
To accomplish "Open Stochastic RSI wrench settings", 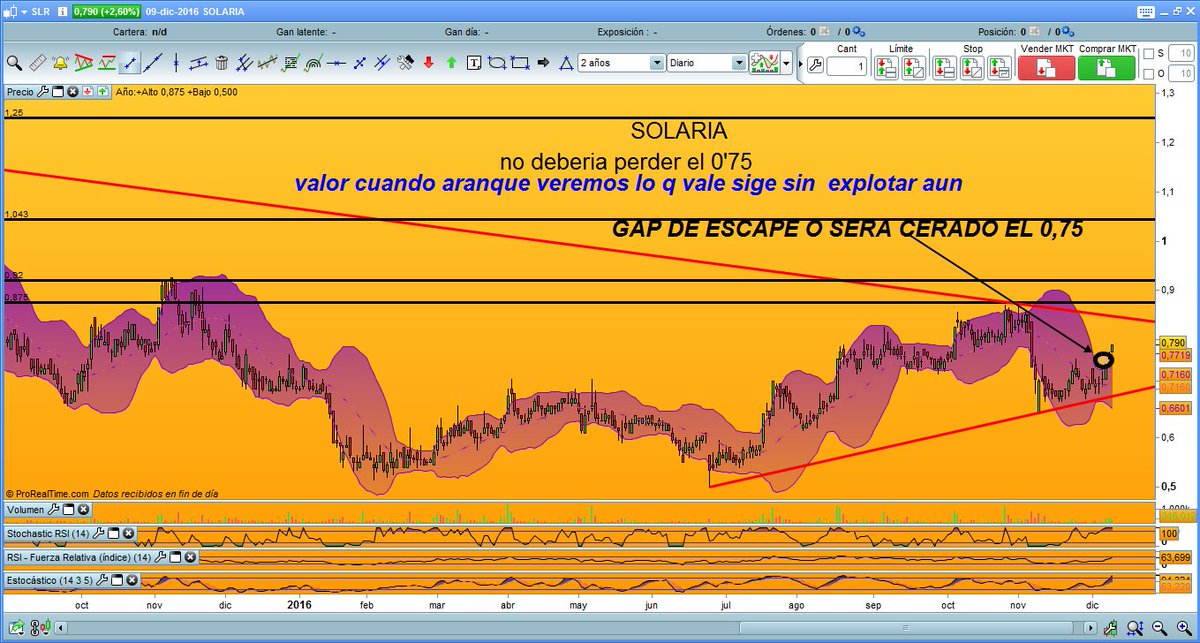I will click(x=98, y=533).
